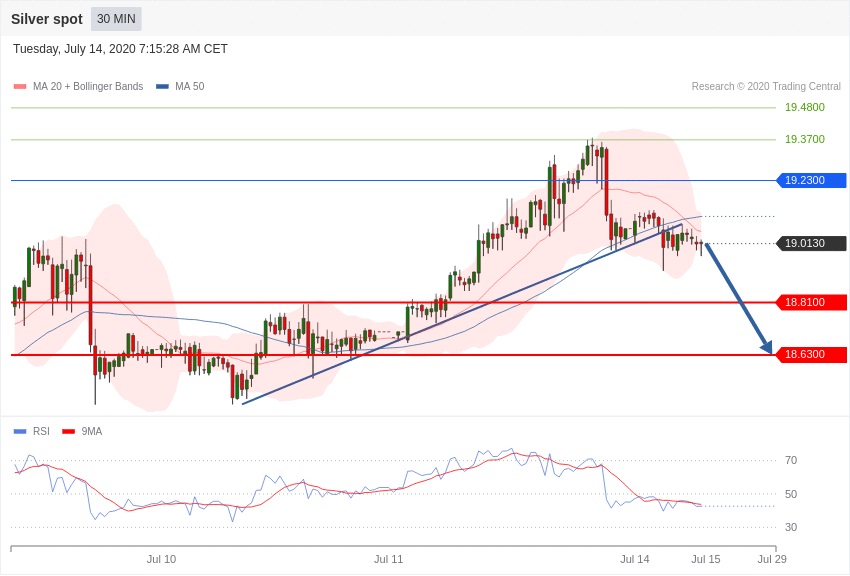850x576 pixels.
Task: Click the red 9MA legend swatch
Action: coord(68,432)
